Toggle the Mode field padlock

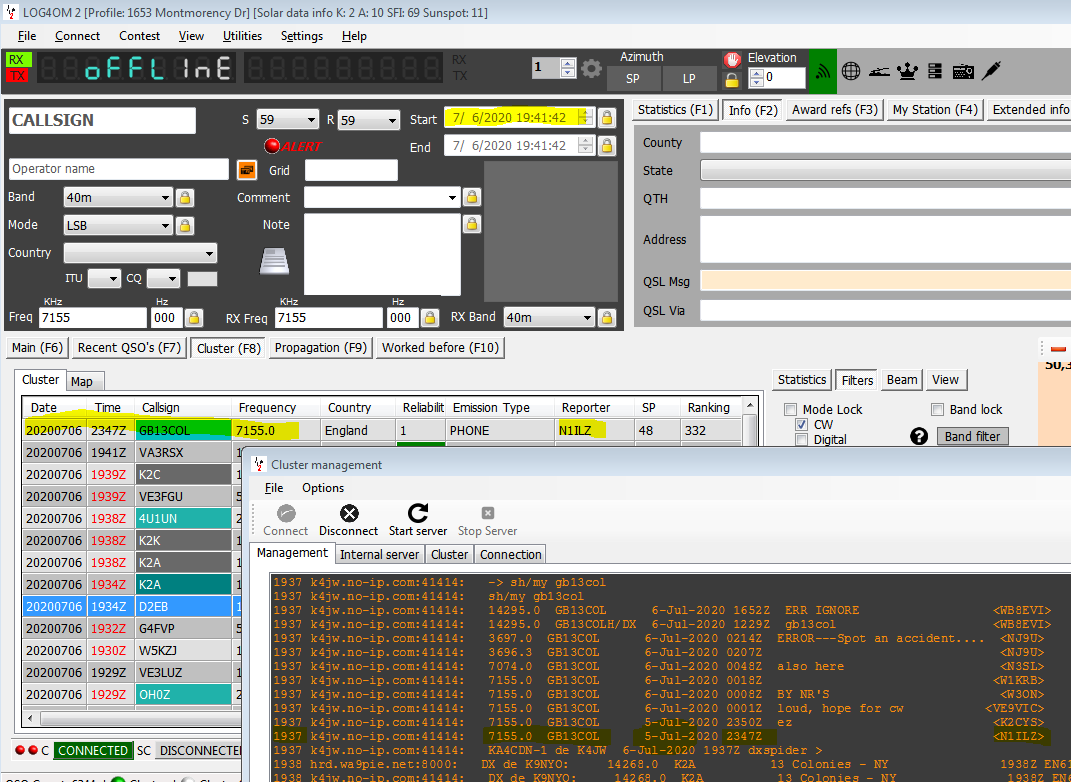point(184,225)
